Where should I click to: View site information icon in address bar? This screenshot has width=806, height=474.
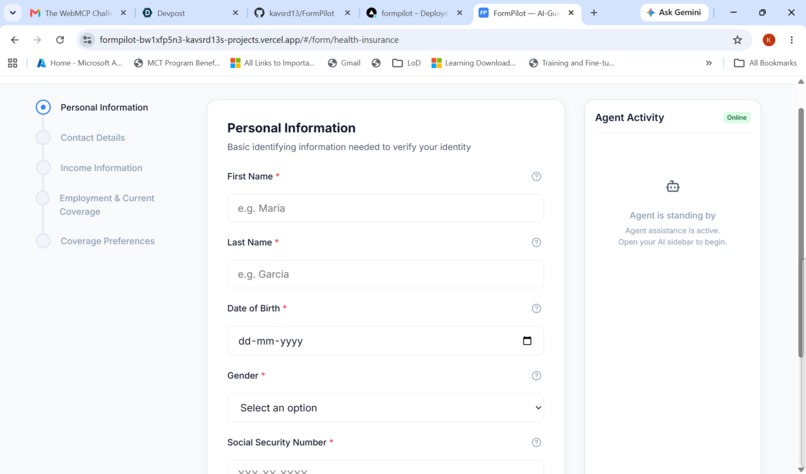(x=87, y=40)
